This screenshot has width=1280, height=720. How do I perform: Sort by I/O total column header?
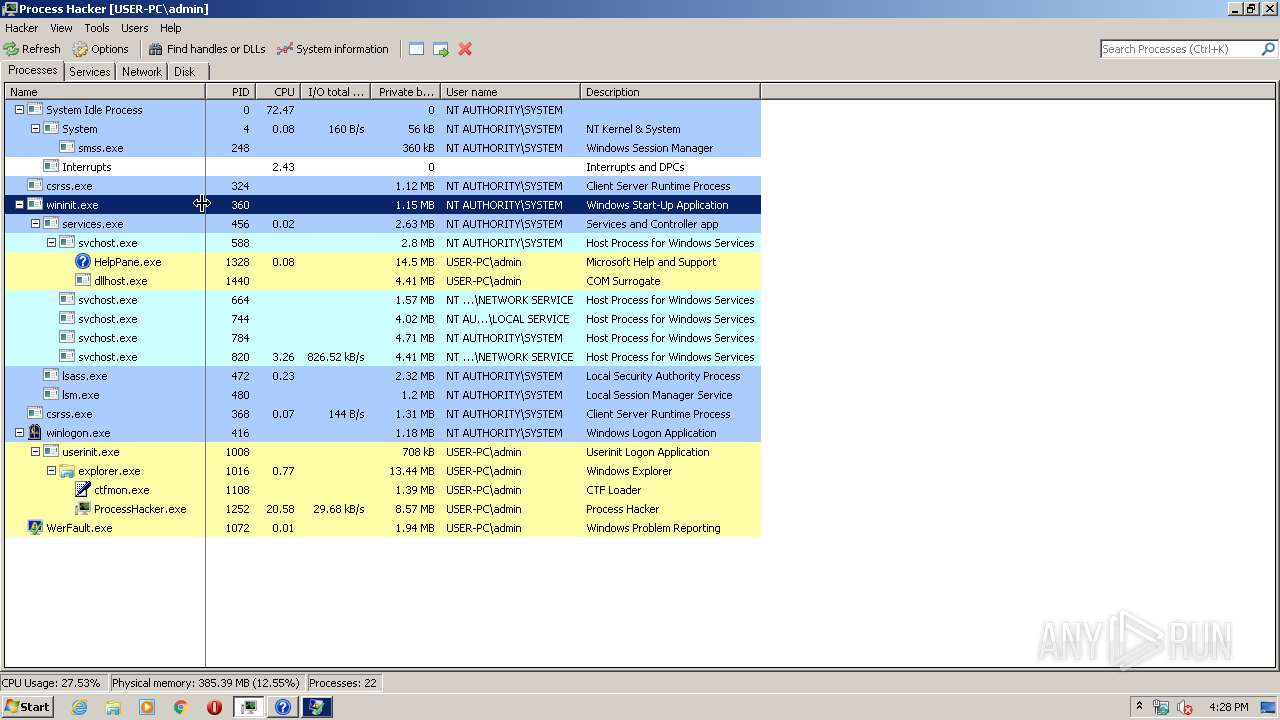click(x=335, y=92)
